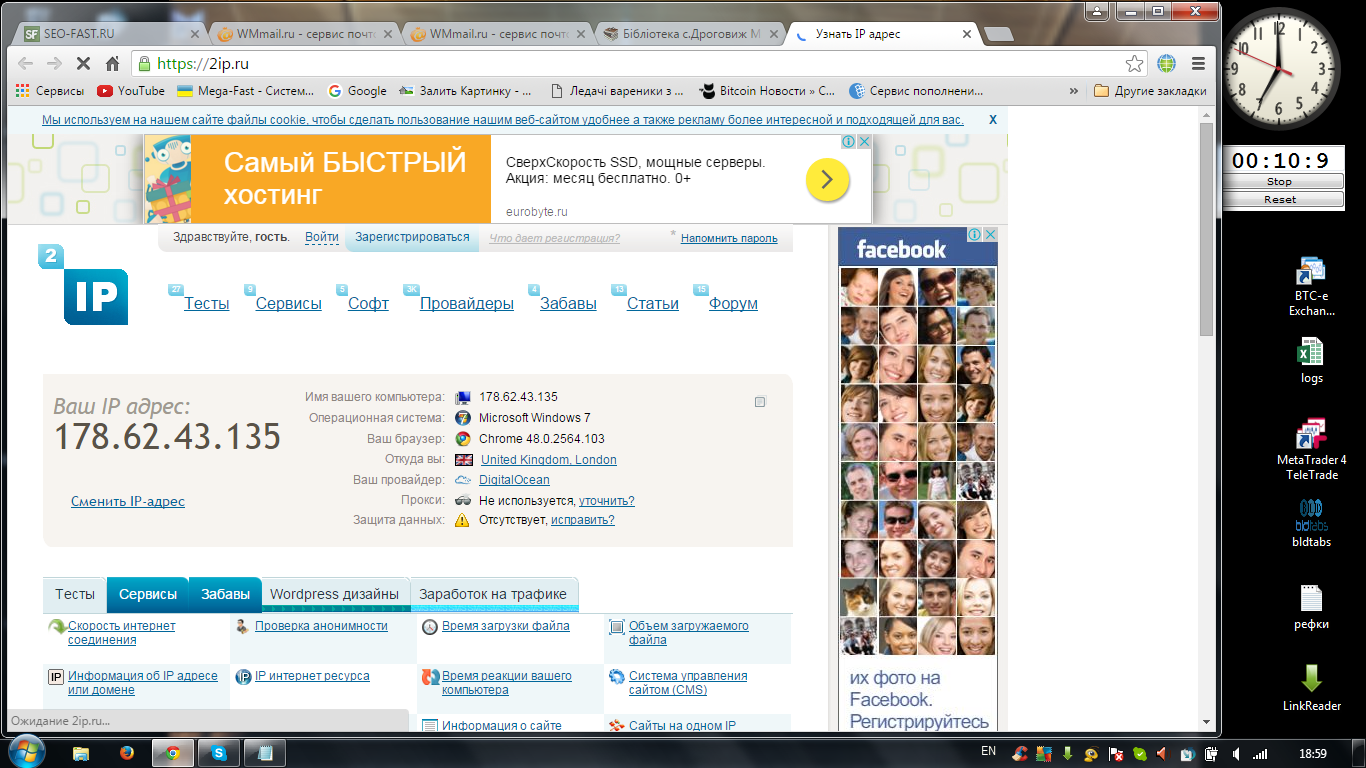1366x768 pixels.
Task: Select the Wordpress дизайны tab
Action: 334,594
